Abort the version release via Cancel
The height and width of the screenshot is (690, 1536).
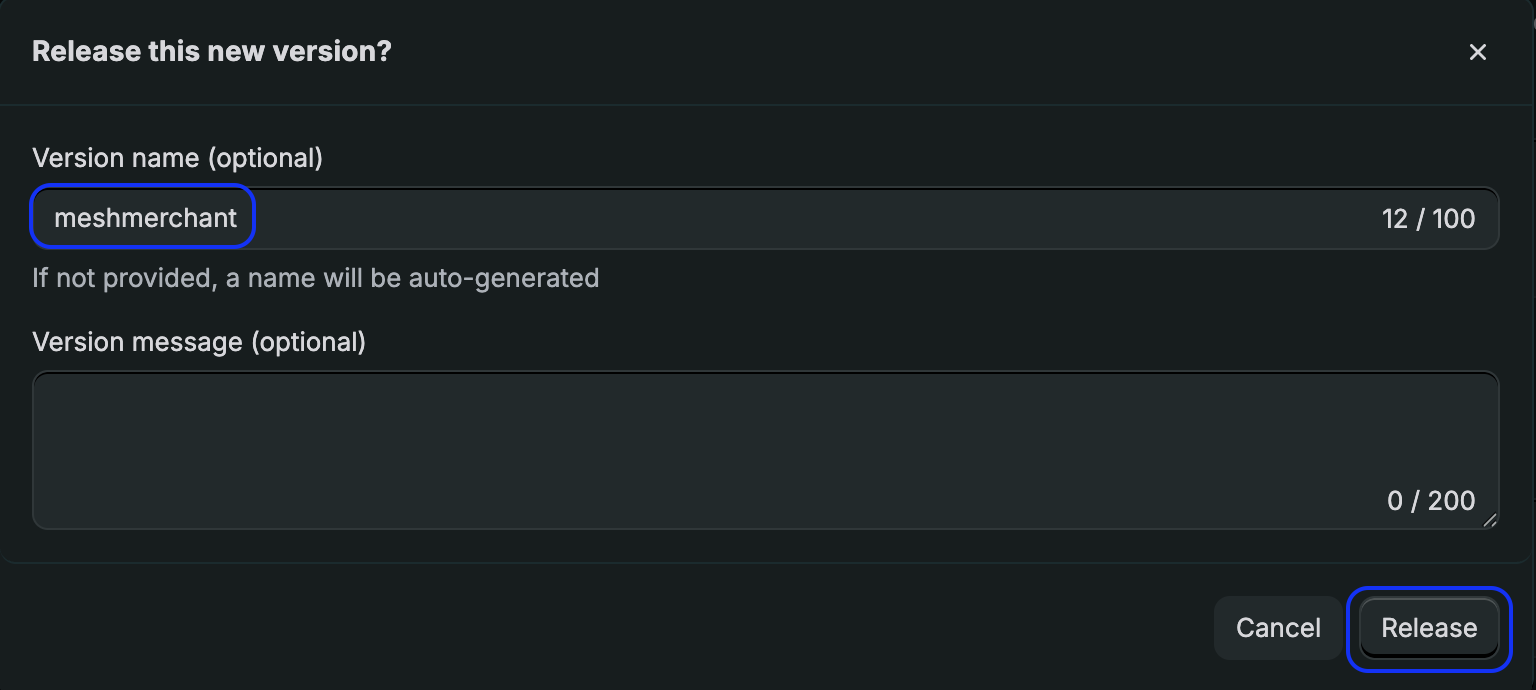[1278, 628]
